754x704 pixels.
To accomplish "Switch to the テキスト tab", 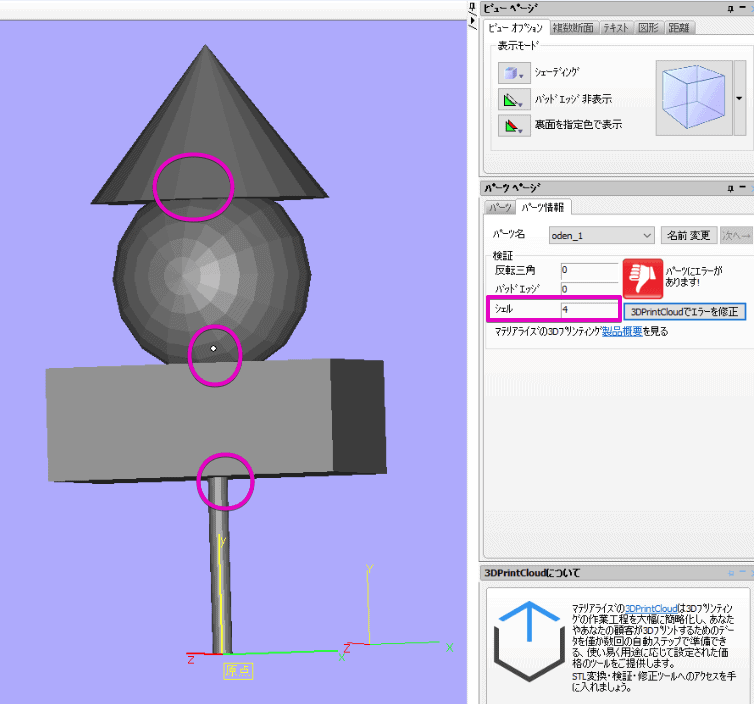I will coord(614,28).
